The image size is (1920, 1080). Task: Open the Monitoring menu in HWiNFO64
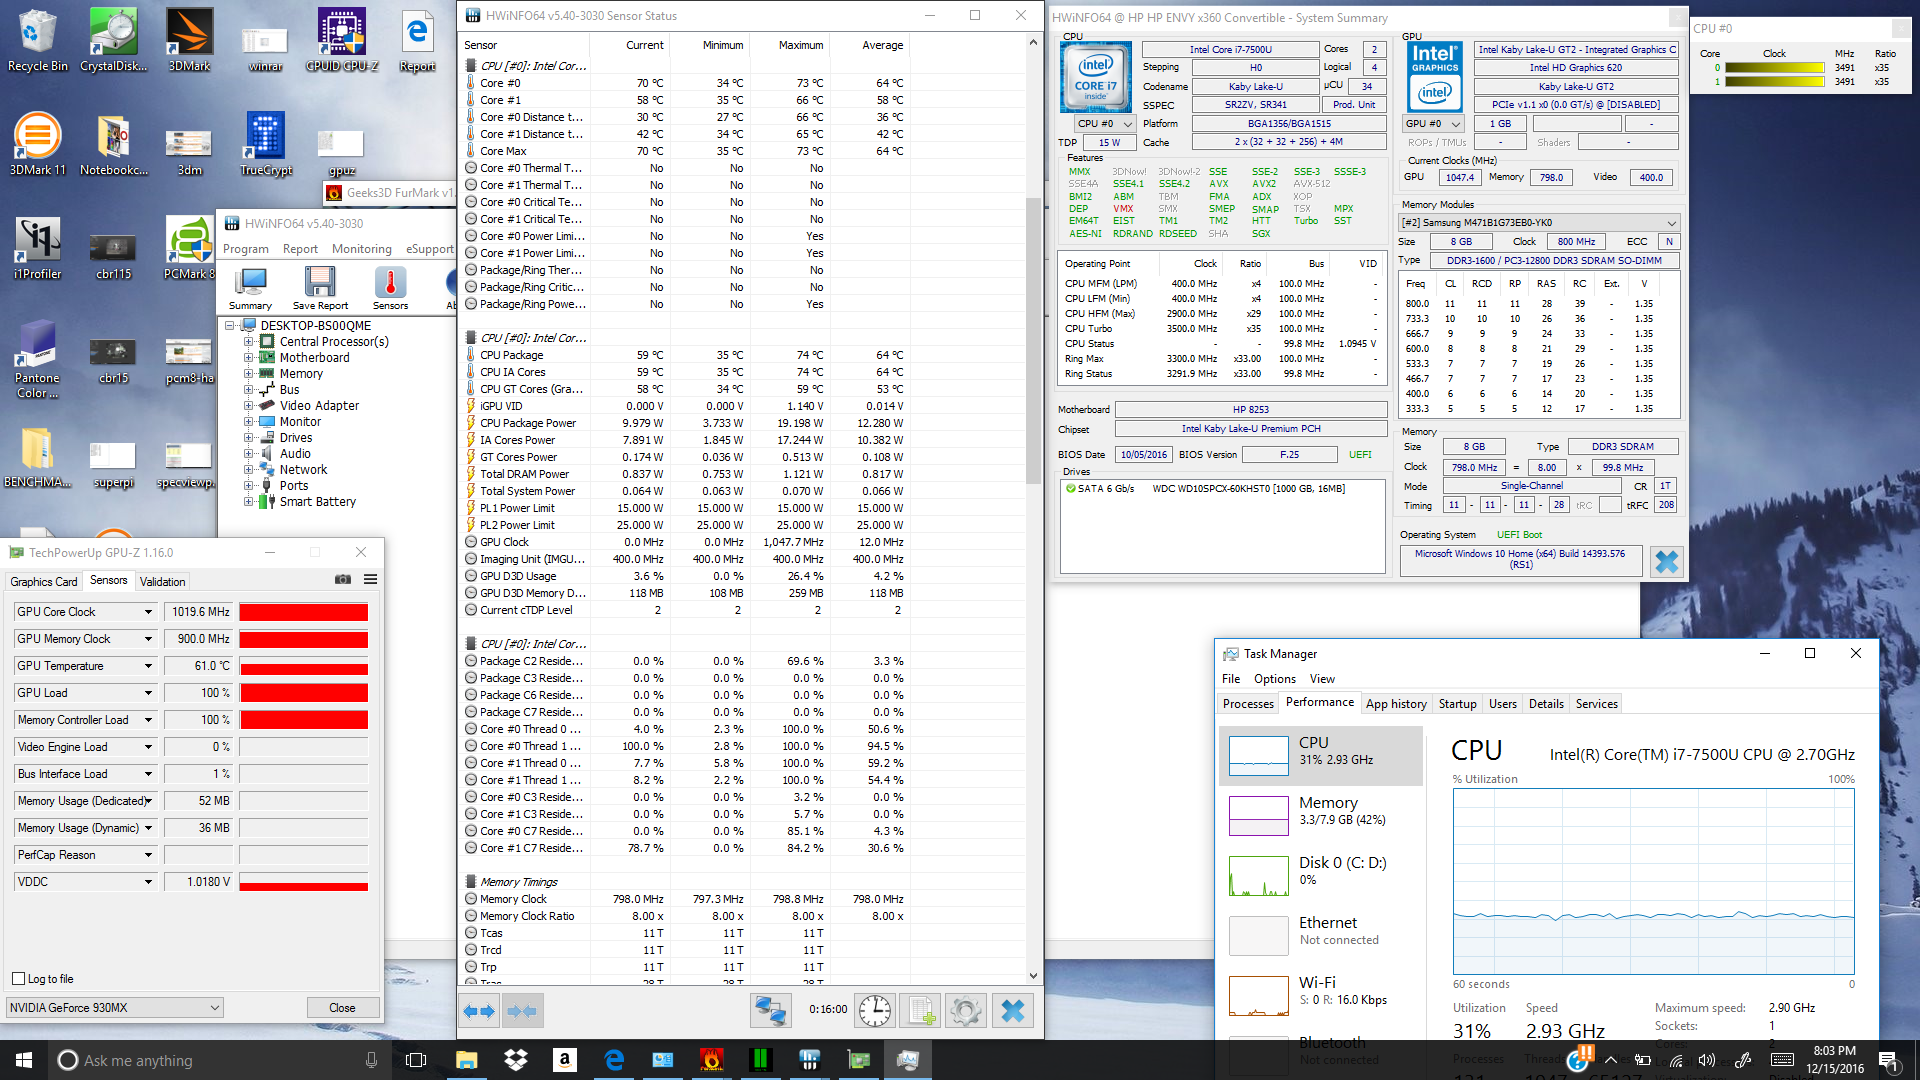click(x=362, y=249)
